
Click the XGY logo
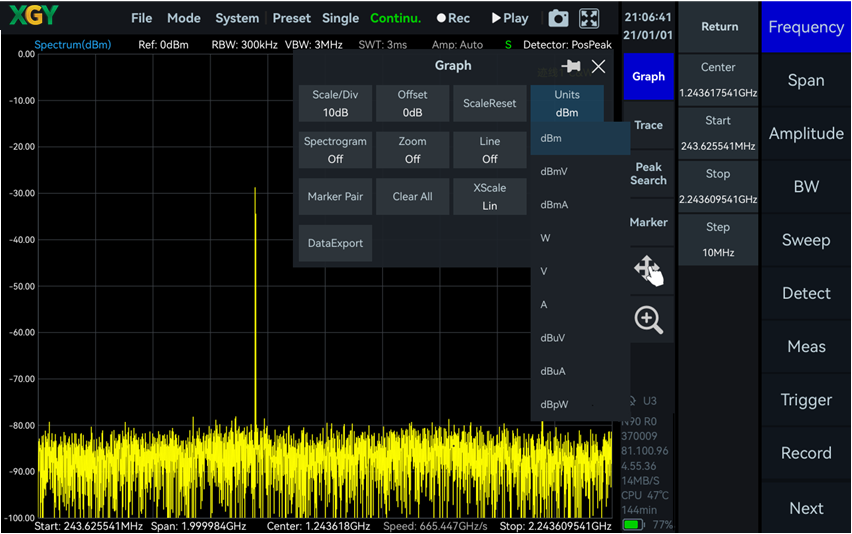(x=33, y=15)
